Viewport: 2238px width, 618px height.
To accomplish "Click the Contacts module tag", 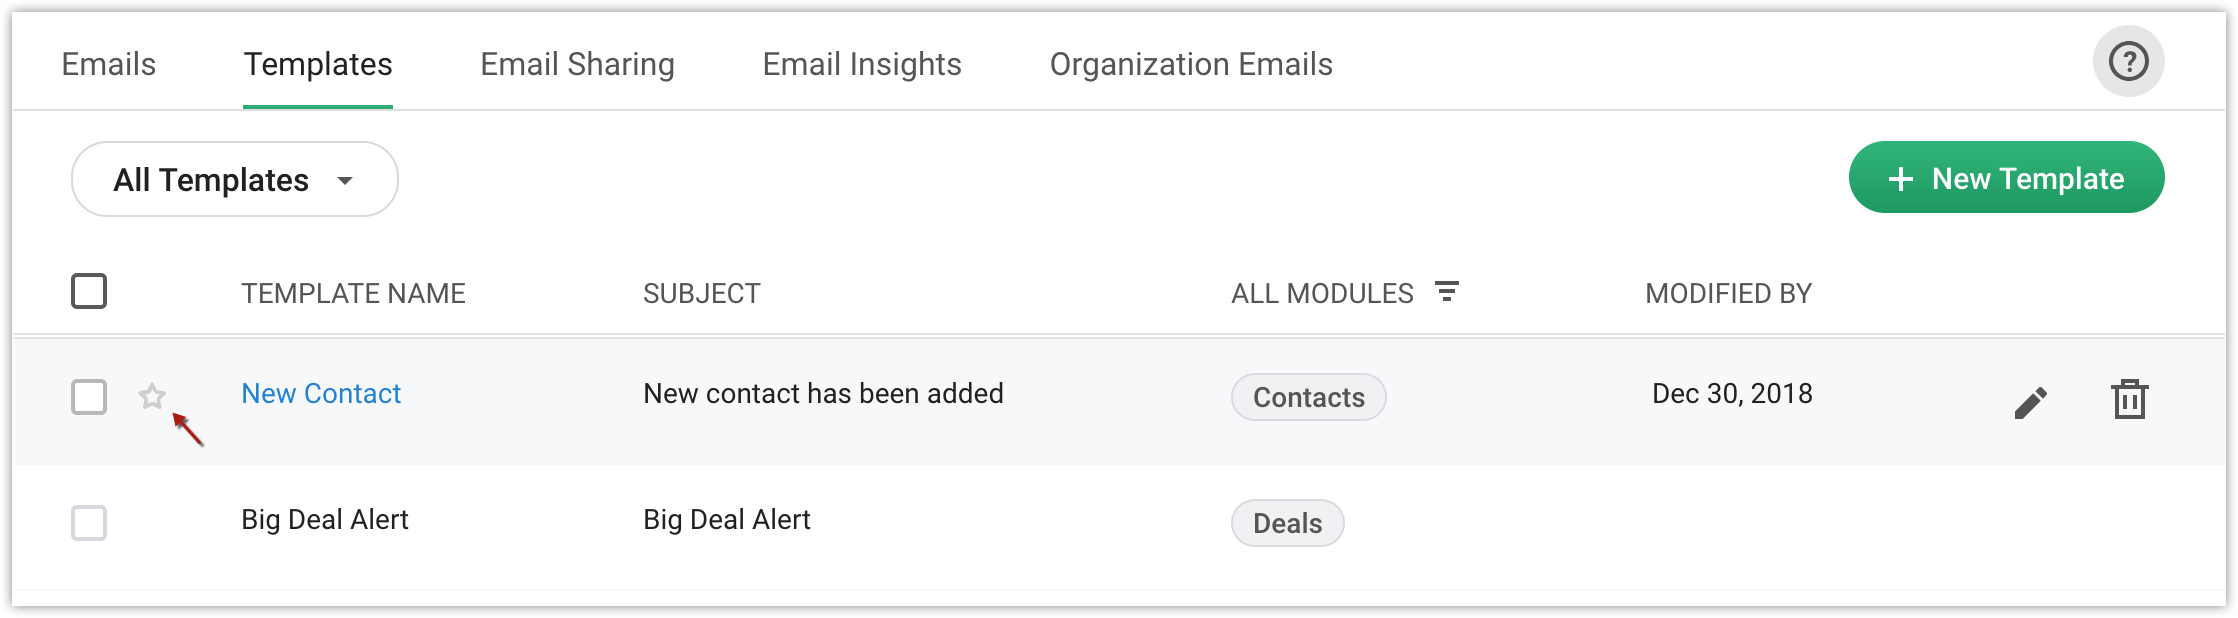I will click(1308, 398).
